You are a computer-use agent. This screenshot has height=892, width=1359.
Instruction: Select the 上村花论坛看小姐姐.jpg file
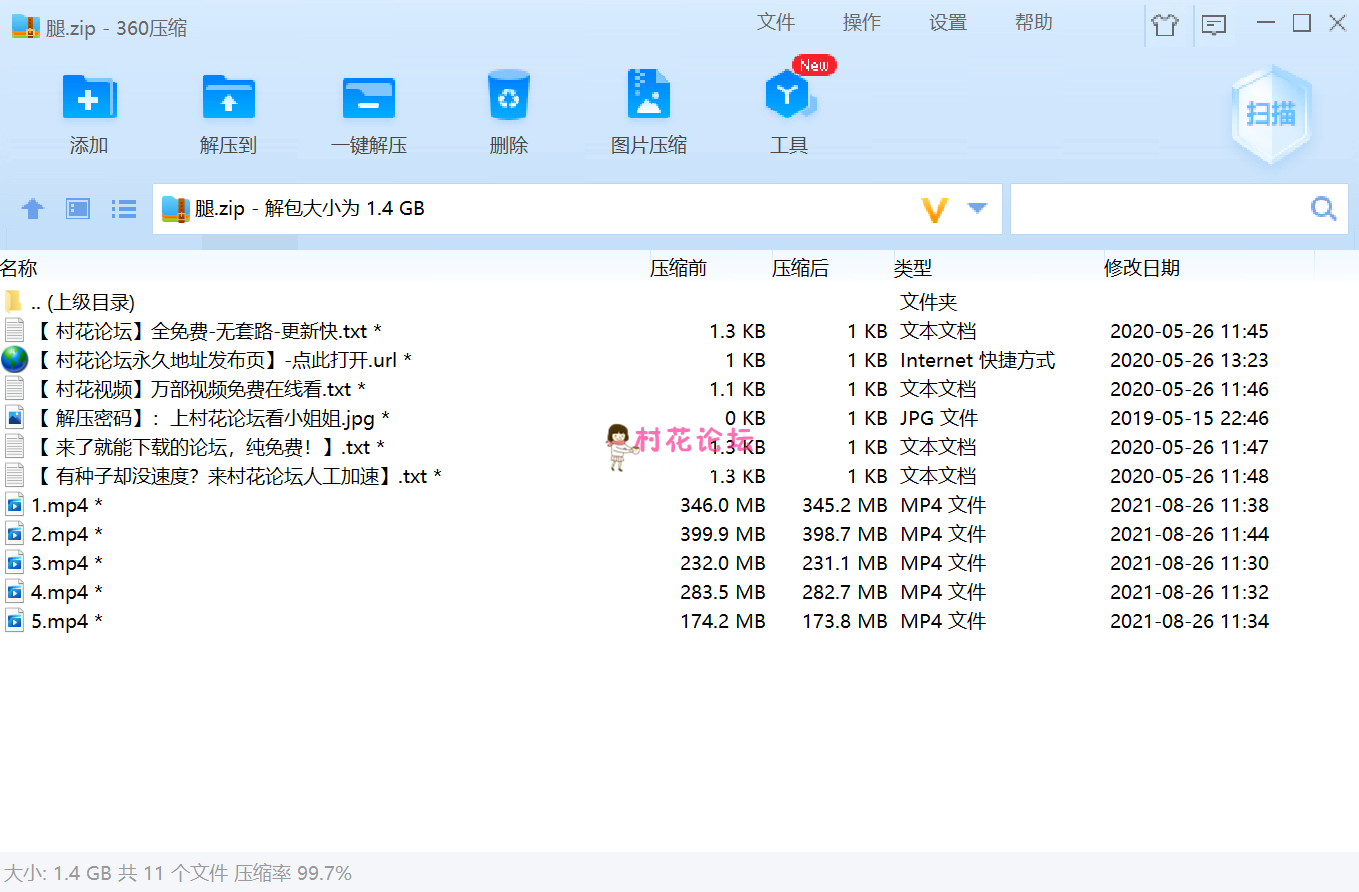tap(211, 418)
